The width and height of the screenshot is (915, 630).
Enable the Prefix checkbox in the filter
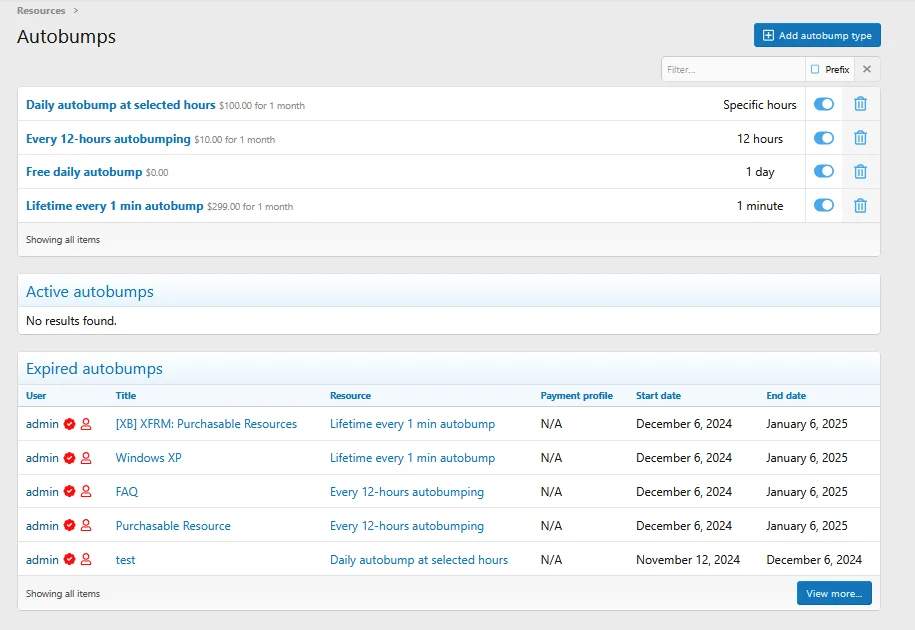click(815, 69)
